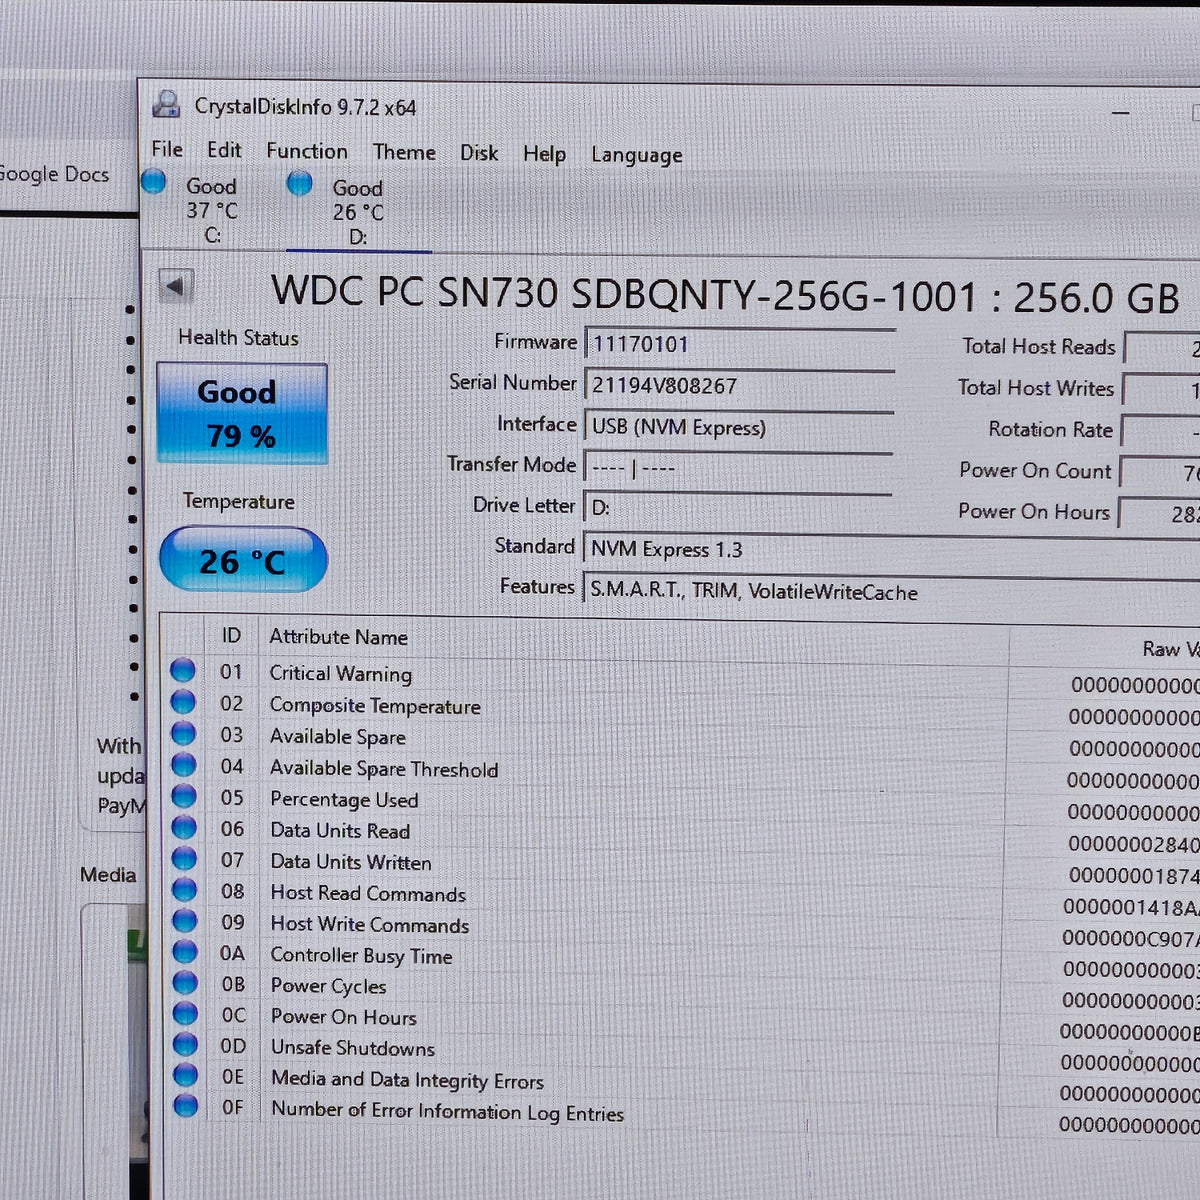
Task: Click the Media and Data Integrity Errors orb
Action: click(x=185, y=1075)
